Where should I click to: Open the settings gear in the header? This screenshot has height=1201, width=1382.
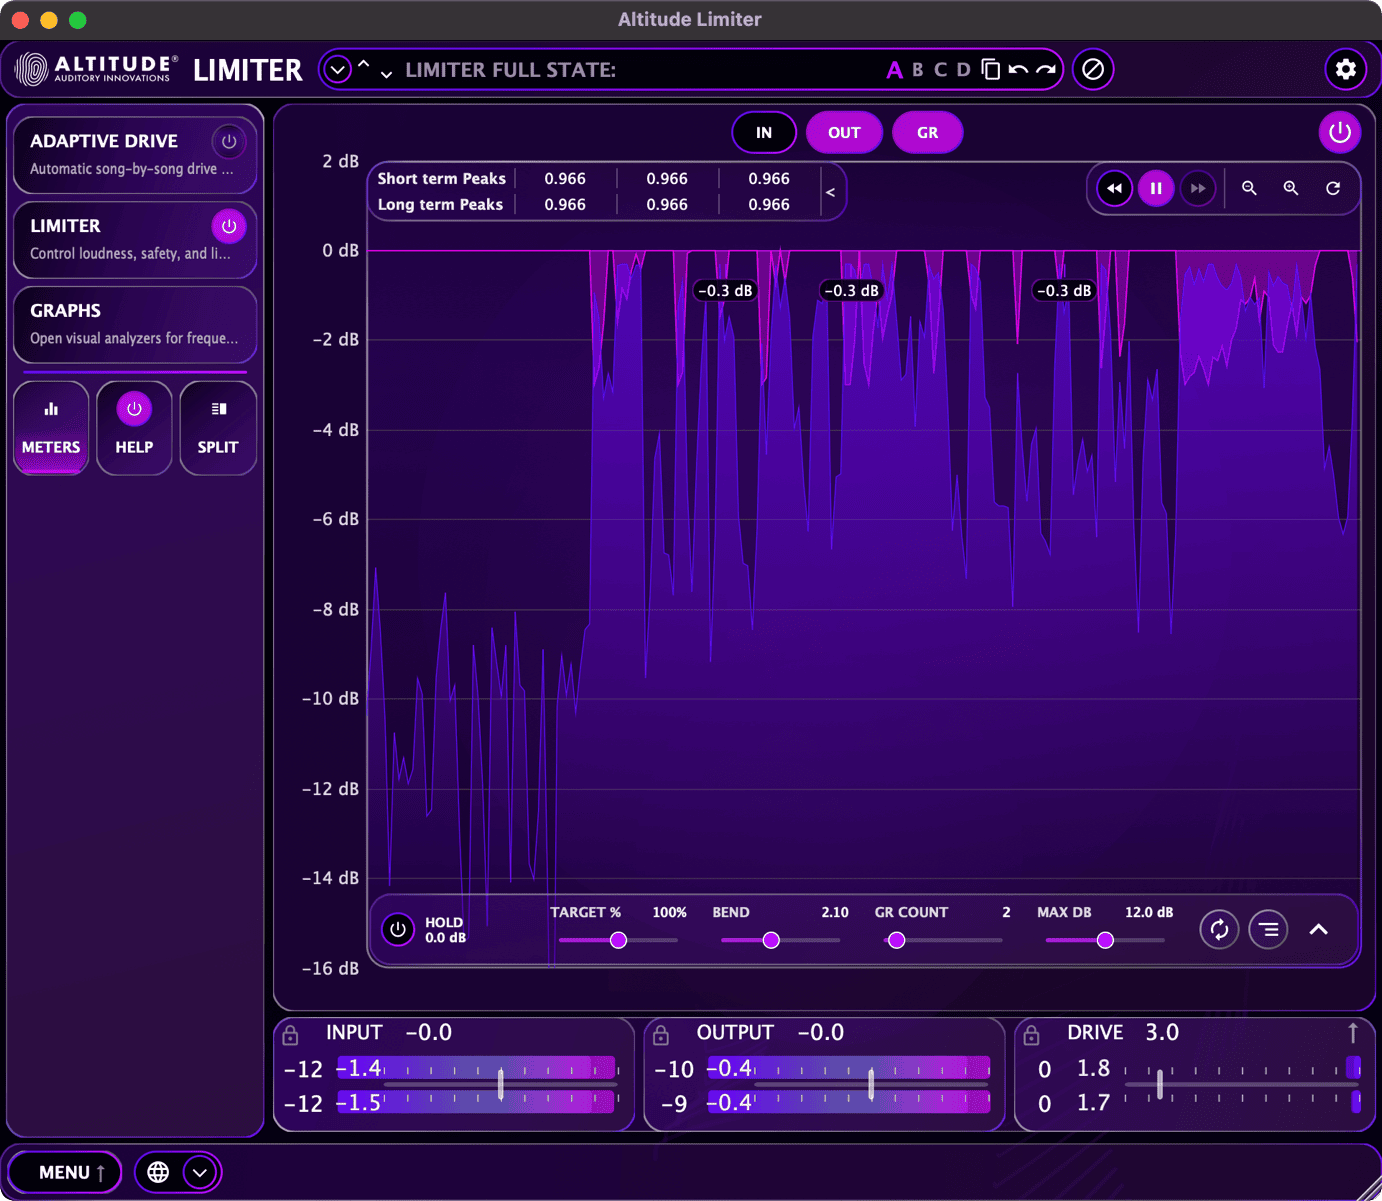(x=1345, y=69)
